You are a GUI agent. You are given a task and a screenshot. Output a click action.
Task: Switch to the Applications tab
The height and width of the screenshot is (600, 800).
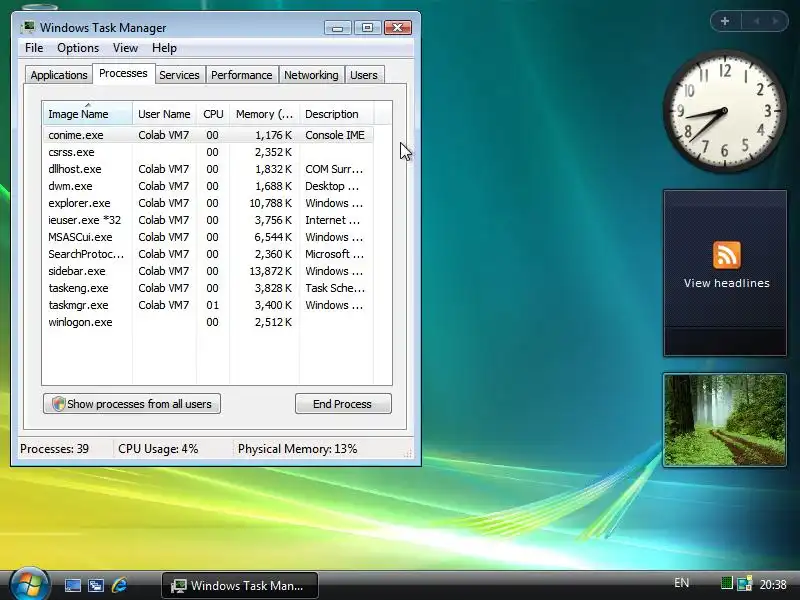[59, 75]
